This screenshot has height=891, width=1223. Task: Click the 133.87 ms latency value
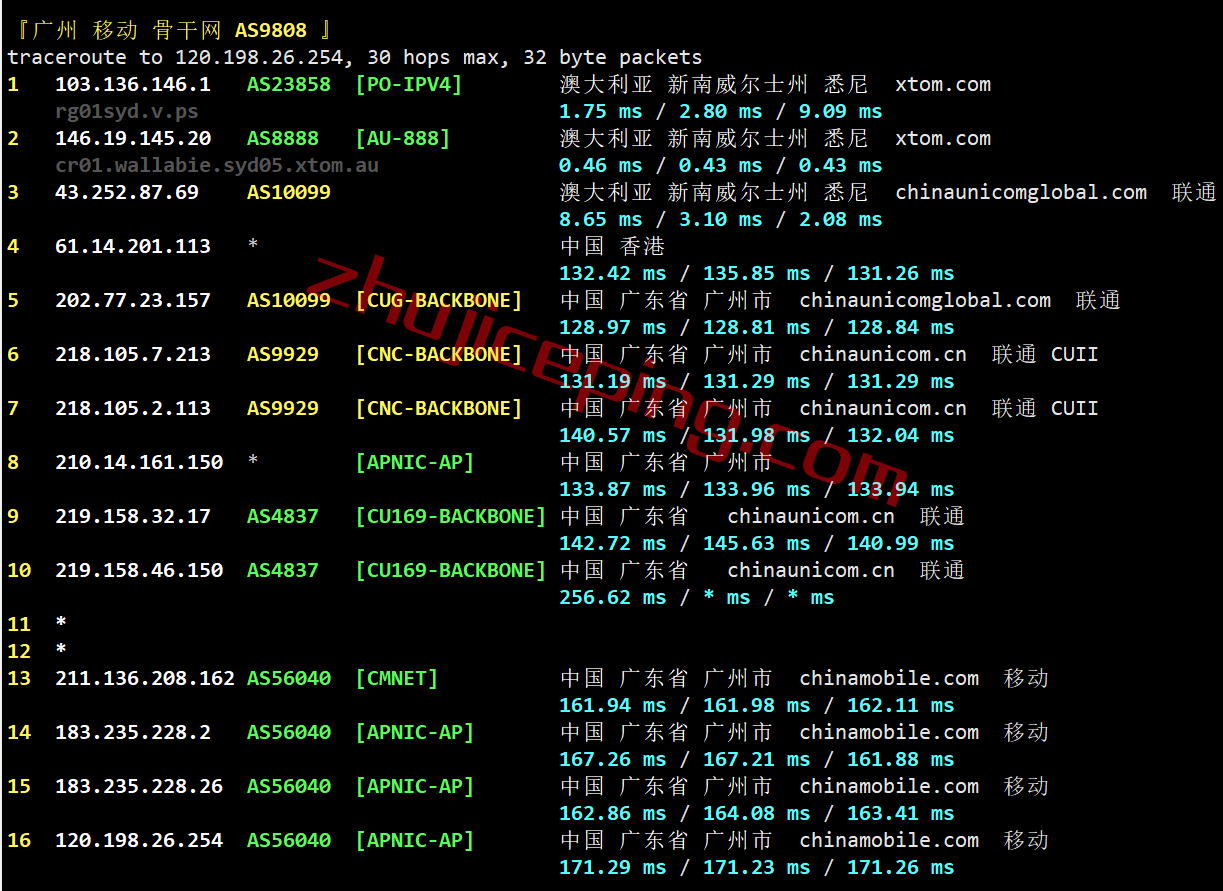613,490
